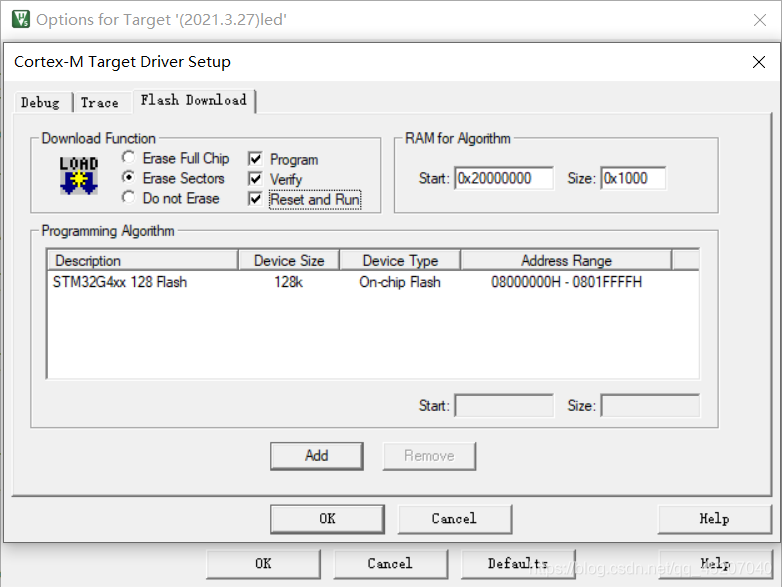Click the Remove algorithm button
The height and width of the screenshot is (587, 782).
pyautogui.click(x=429, y=456)
